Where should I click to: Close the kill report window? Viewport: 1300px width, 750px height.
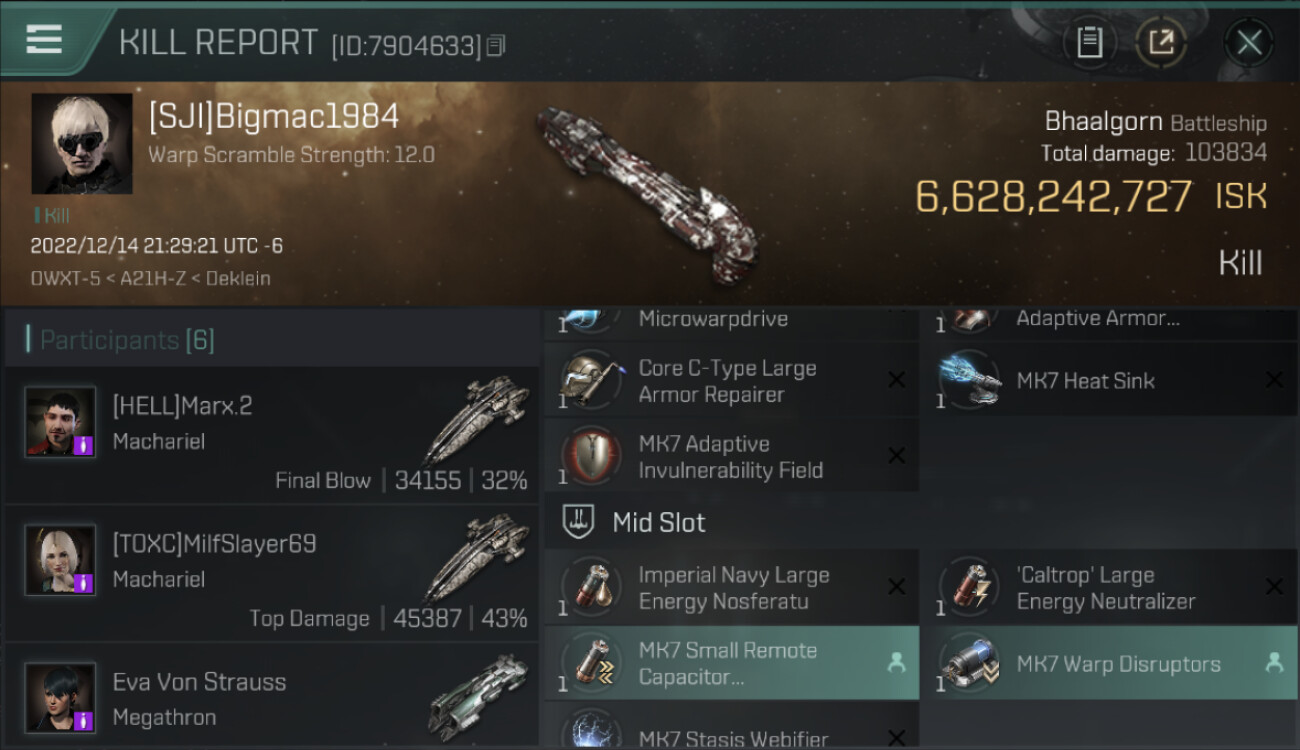pos(1249,43)
